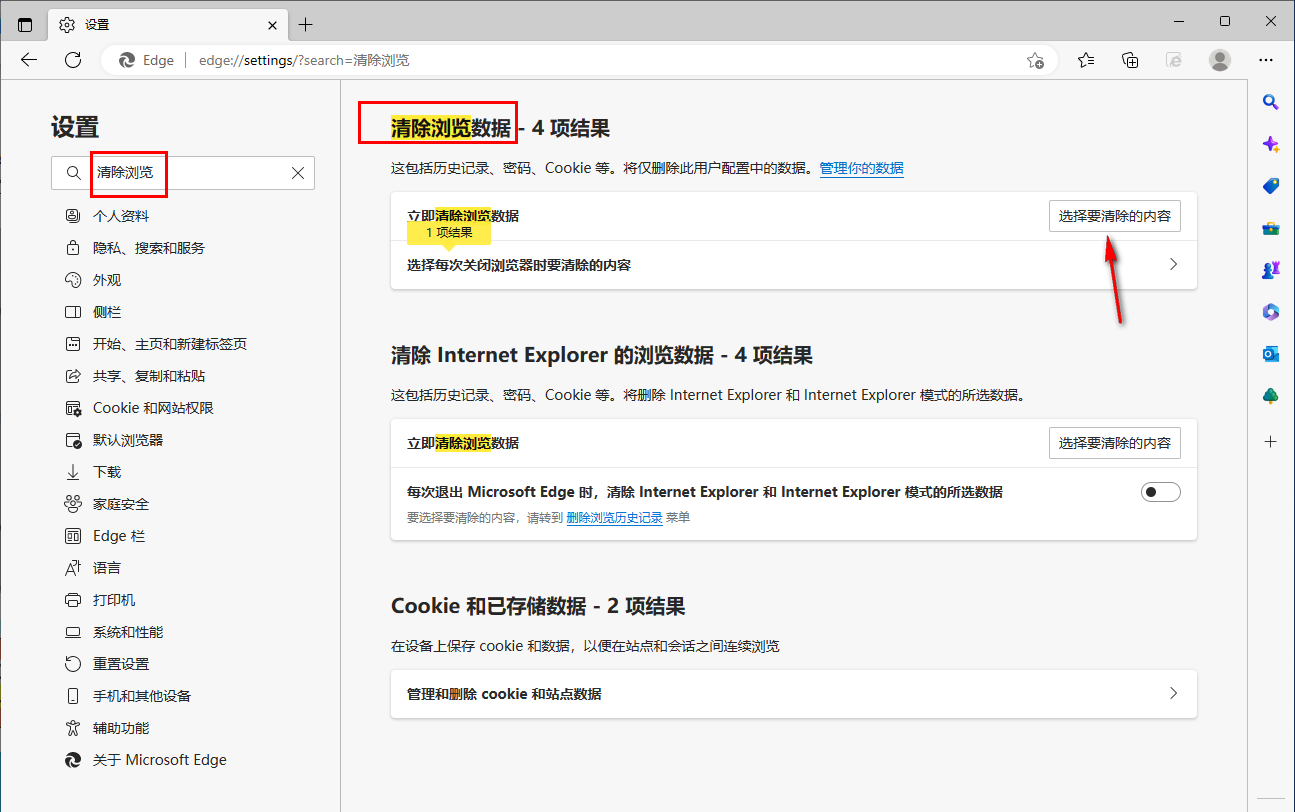Toggle clearing IE data on Edge exit

click(1160, 491)
